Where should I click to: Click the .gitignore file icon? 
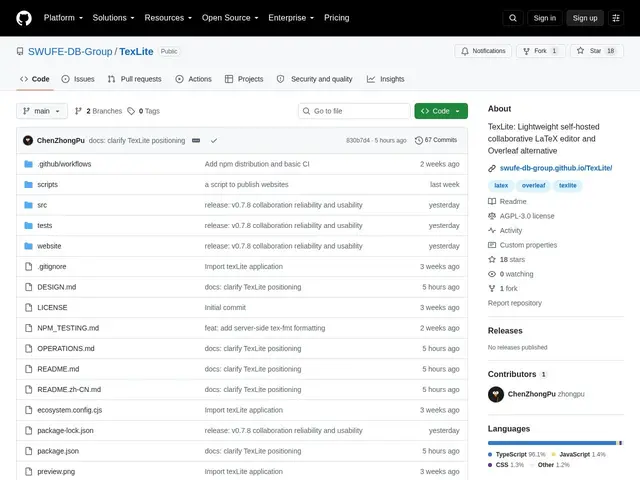(x=28, y=267)
